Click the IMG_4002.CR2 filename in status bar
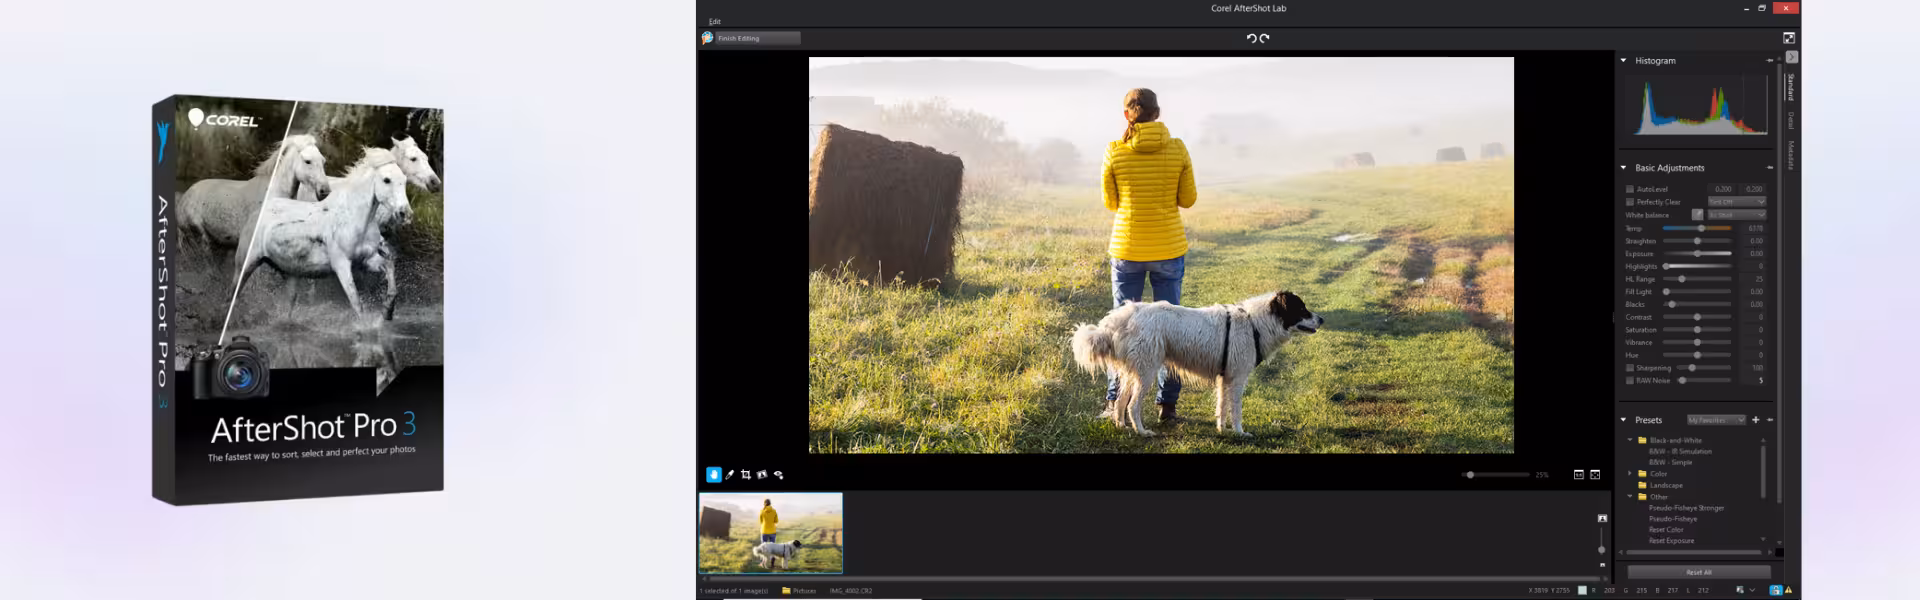Screen dimensions: 1920x600 [850, 591]
